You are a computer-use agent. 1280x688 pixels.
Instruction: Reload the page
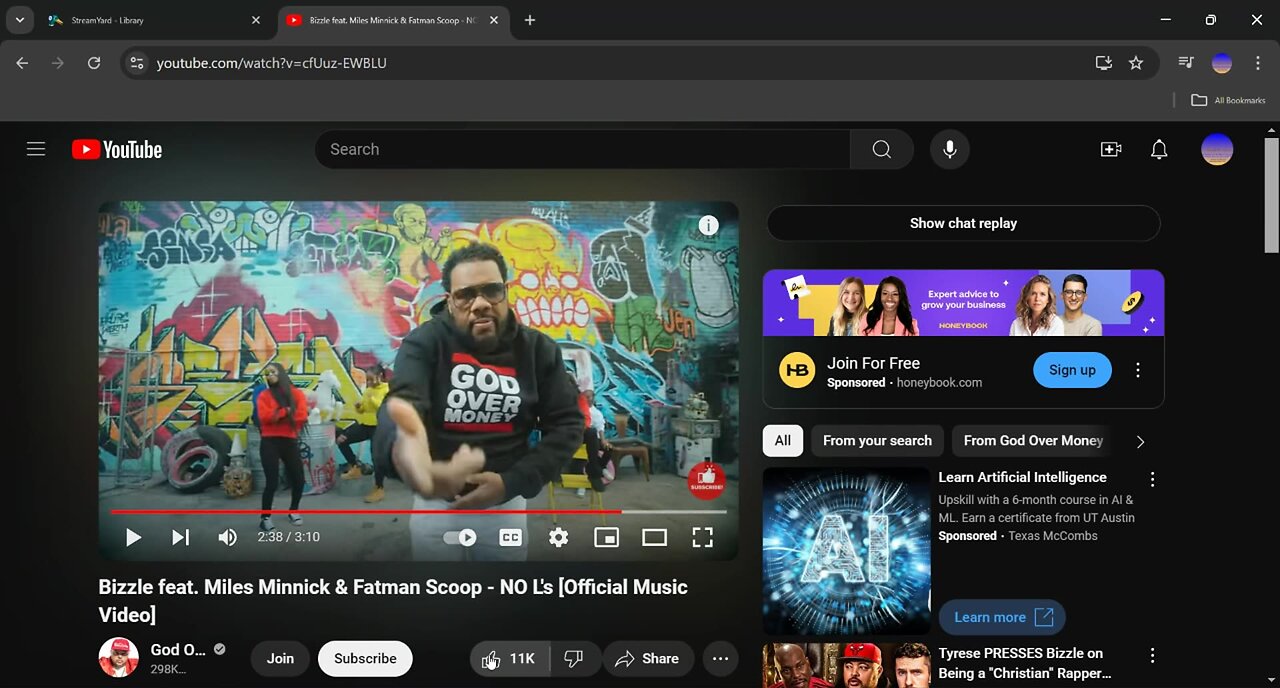[94, 63]
